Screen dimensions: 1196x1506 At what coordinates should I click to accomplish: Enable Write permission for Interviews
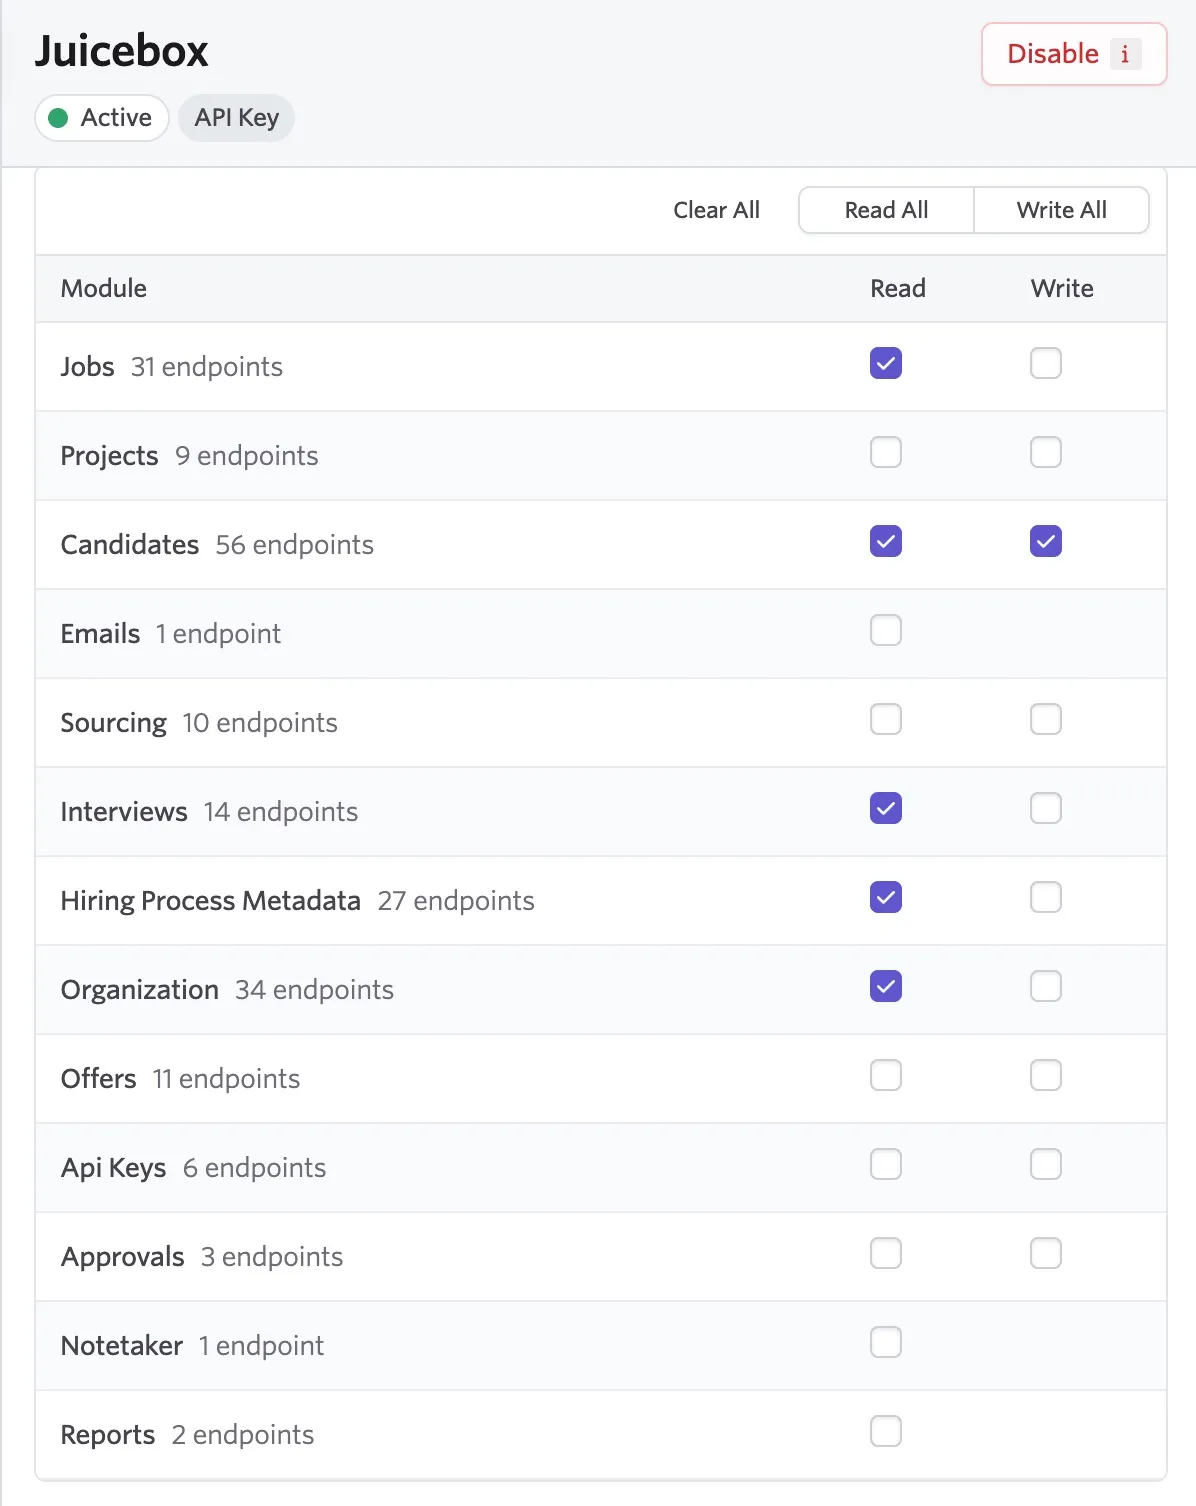pos(1046,808)
